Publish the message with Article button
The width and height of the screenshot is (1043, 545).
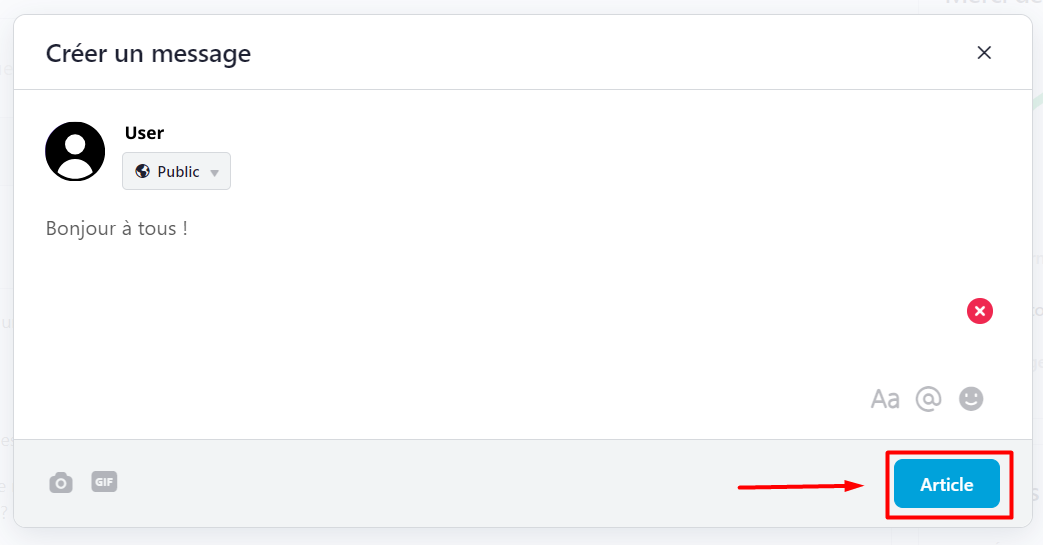[946, 484]
